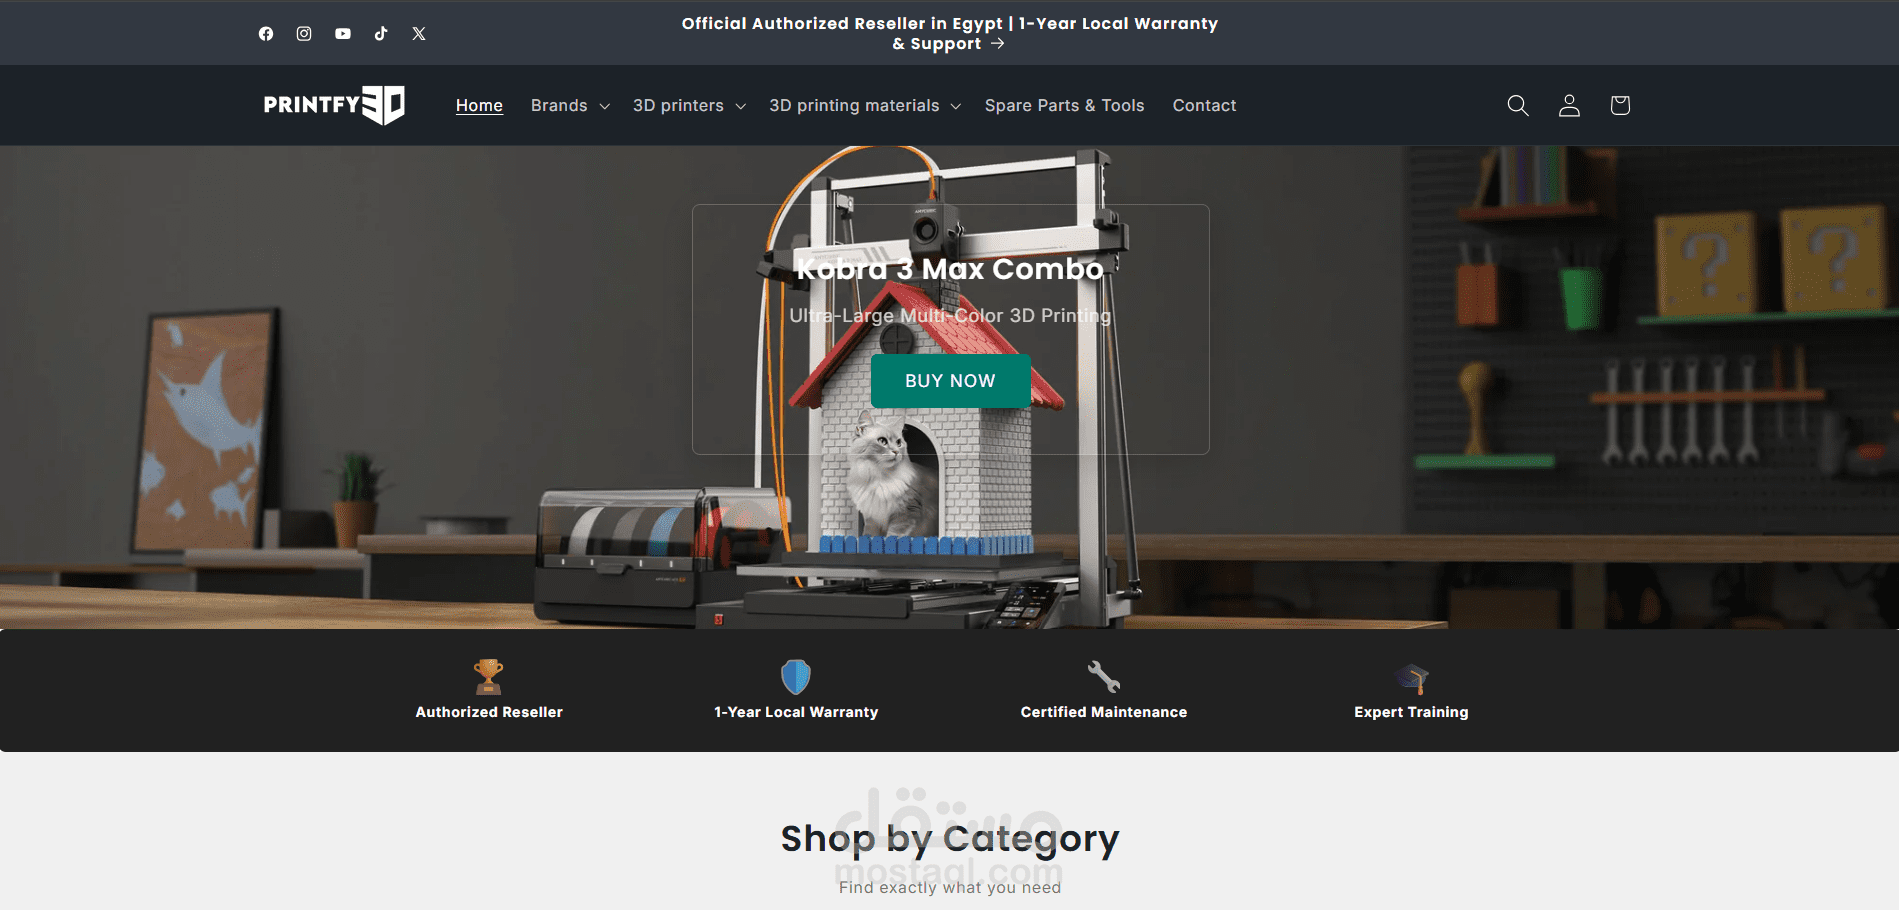Open the X (Twitter) social icon
Viewport: 1899px width, 910px height.
coord(418,33)
